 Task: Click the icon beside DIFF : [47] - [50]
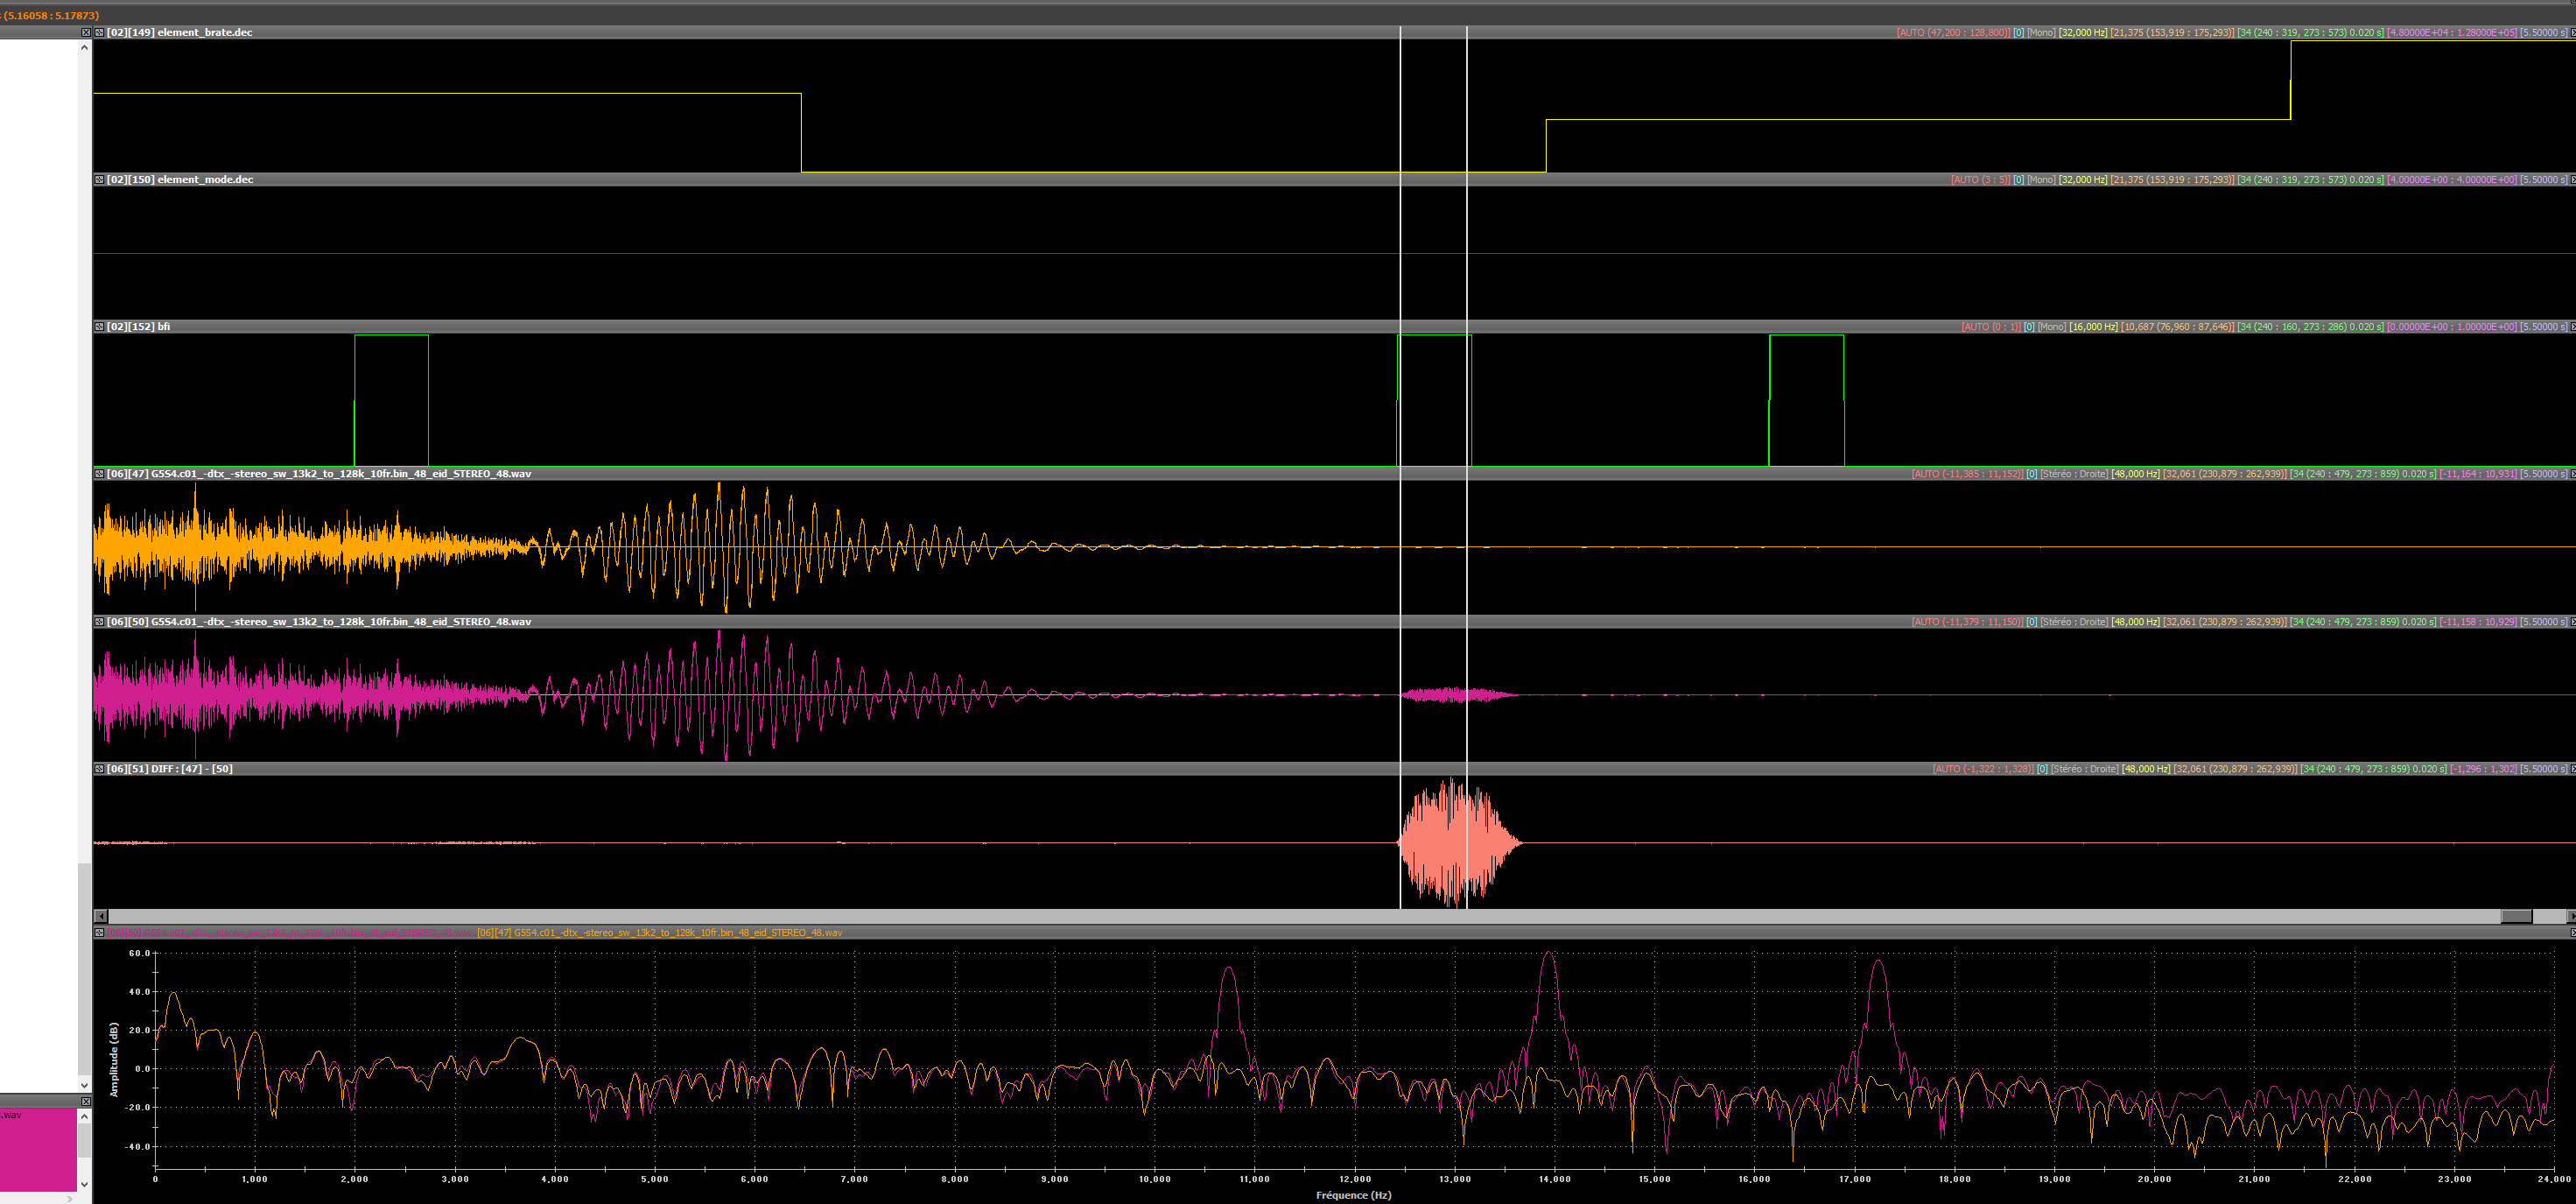tap(99, 769)
